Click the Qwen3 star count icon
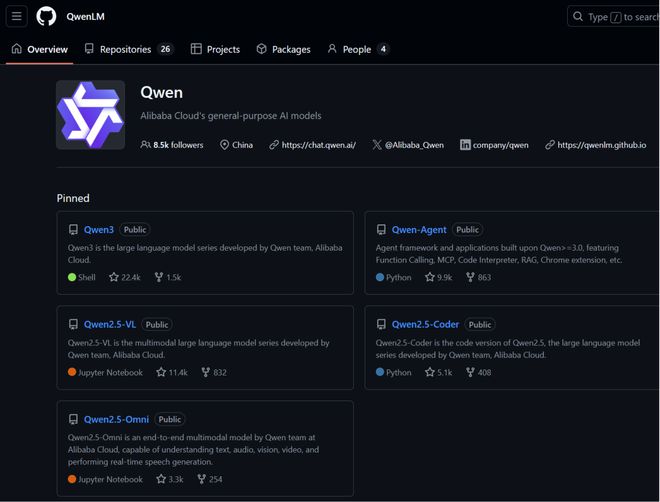Image resolution: width=660 pixels, height=502 pixels. tap(114, 277)
